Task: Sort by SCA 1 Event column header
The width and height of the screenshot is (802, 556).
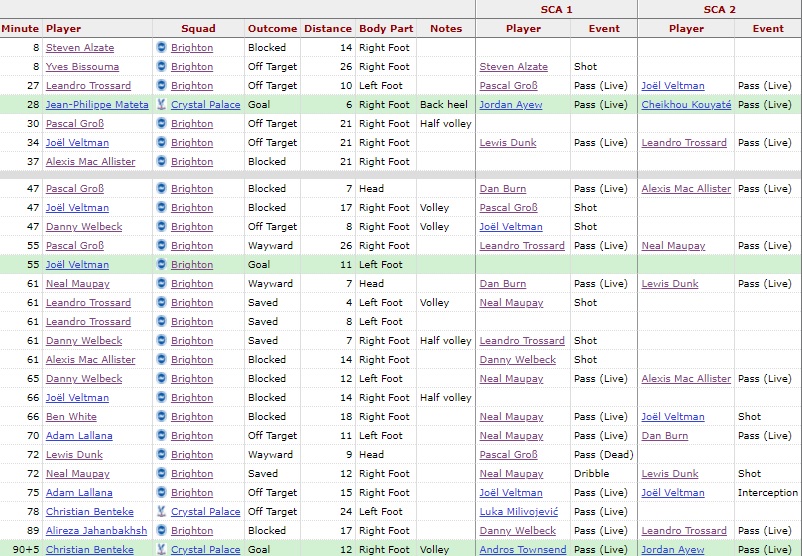Action: pos(604,29)
